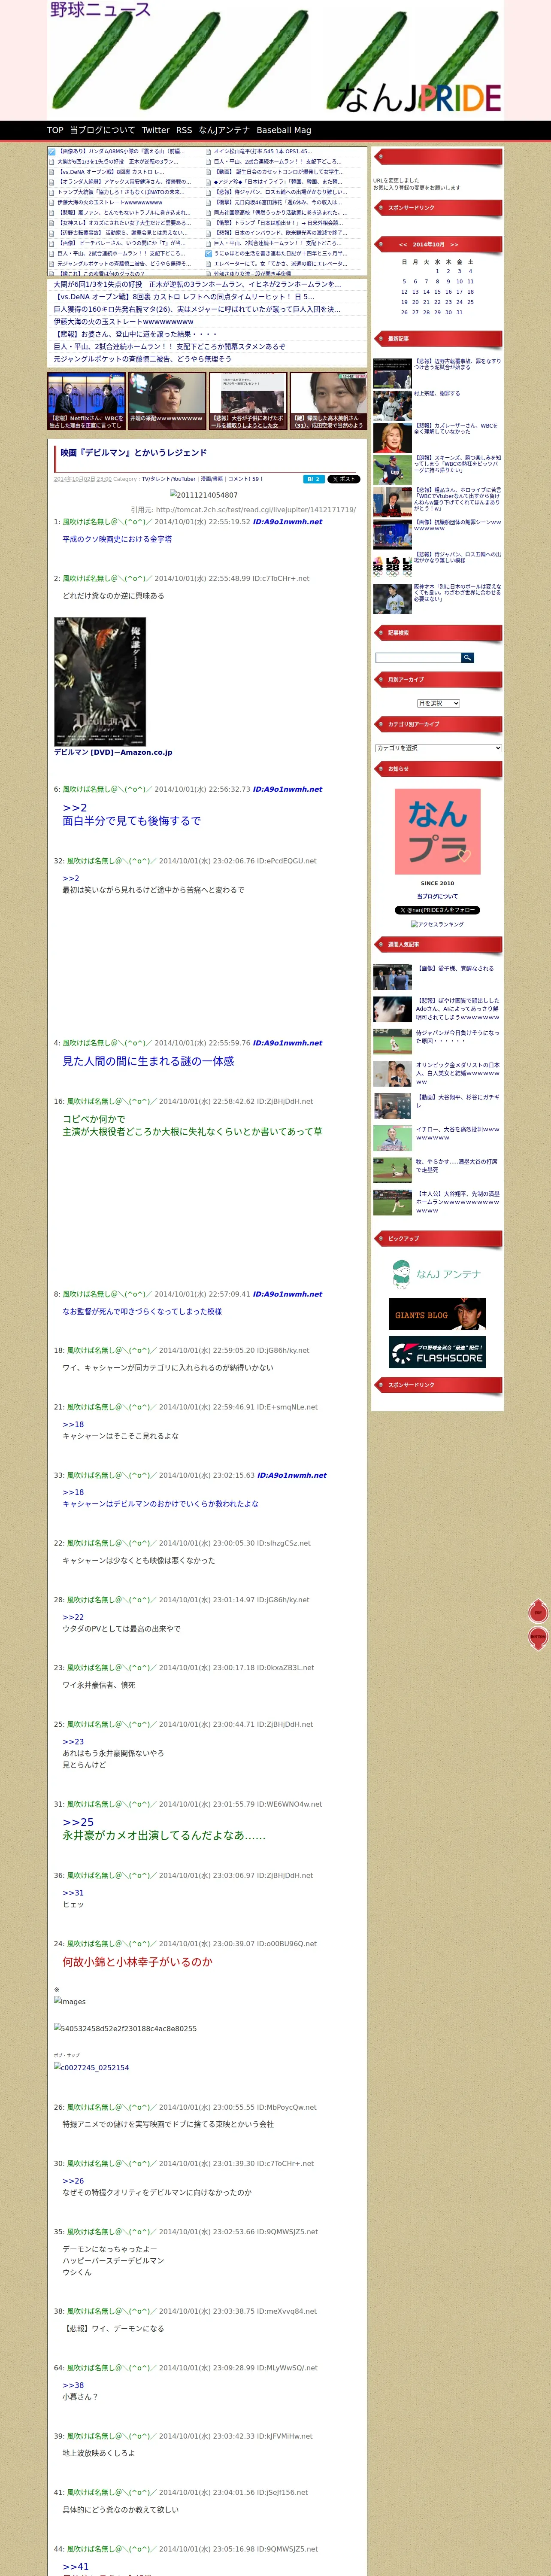Click the なんJ PRIDE header logo
The image size is (551, 2576).
click(419, 97)
